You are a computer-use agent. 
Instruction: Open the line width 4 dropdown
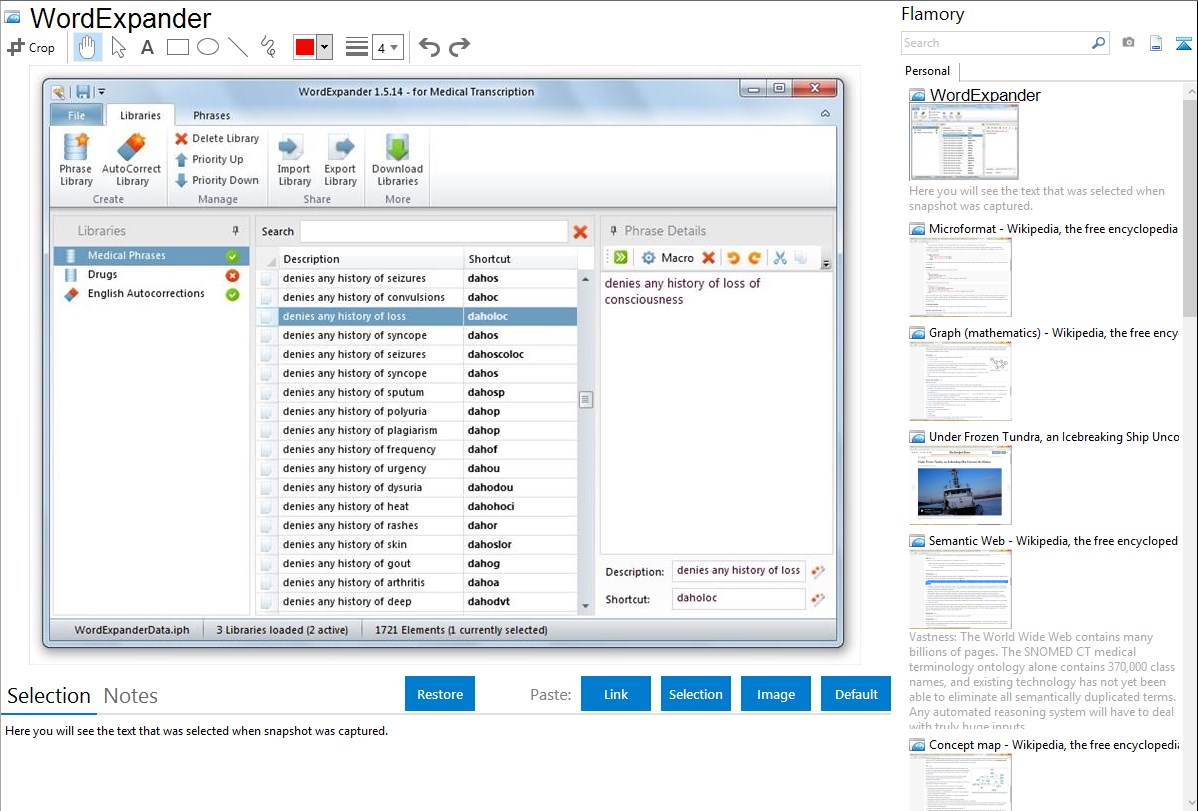pyautogui.click(x=388, y=47)
